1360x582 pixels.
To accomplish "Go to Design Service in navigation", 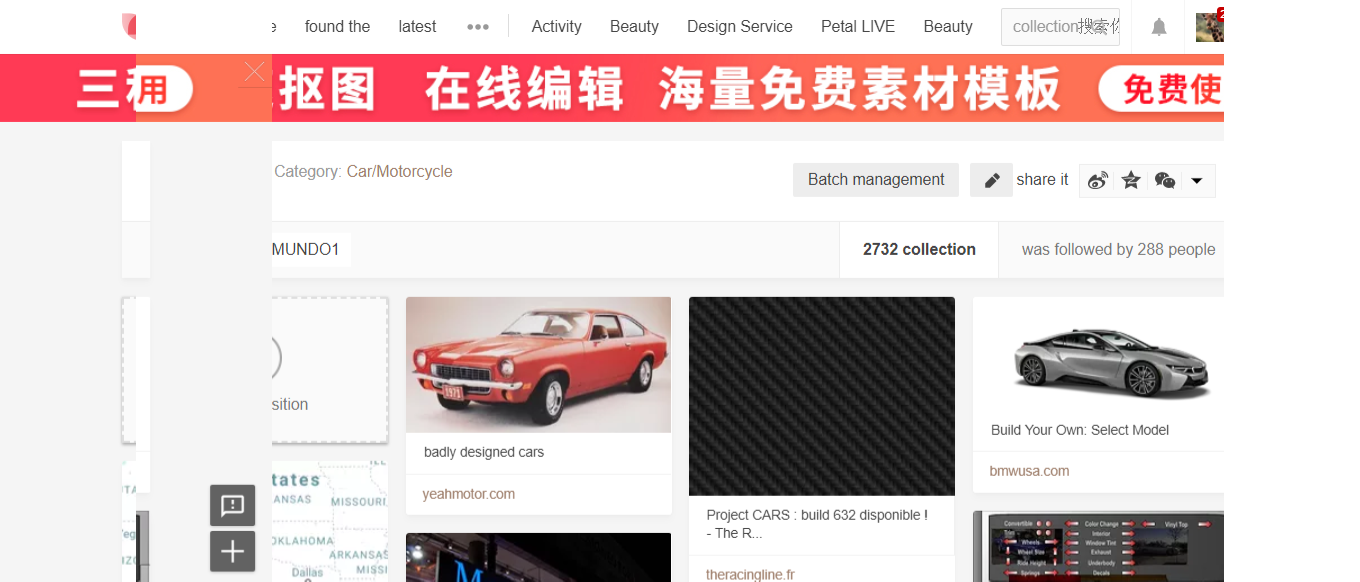I will [x=739, y=27].
